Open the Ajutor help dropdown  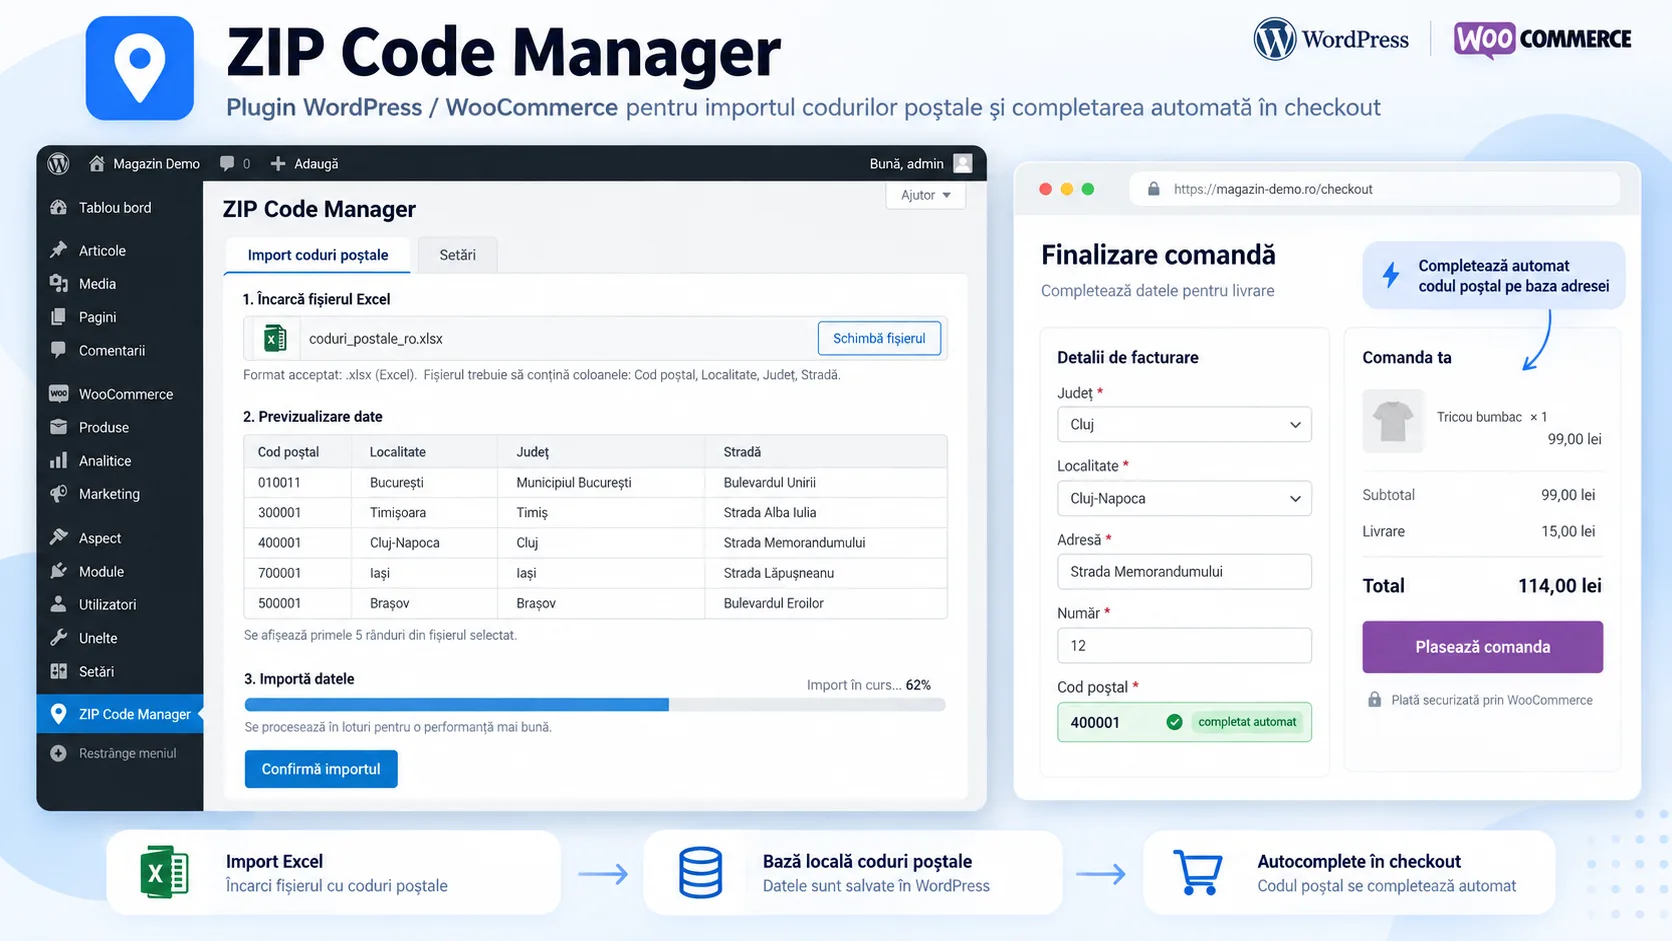click(x=926, y=195)
